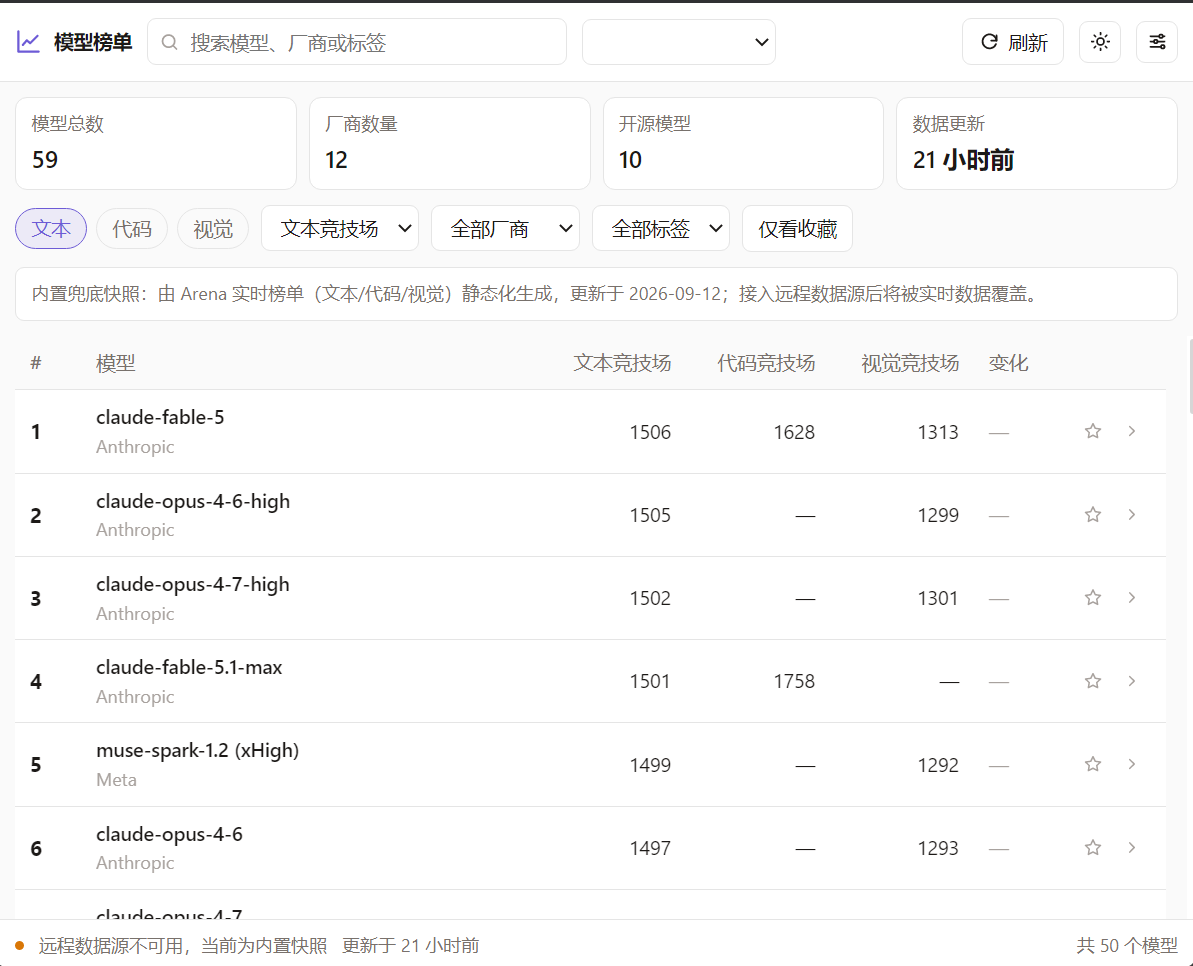Open the 全部标签 tag dropdown

660,228
